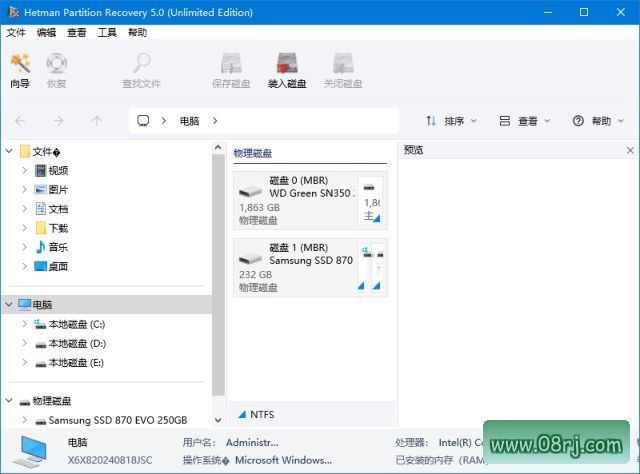This screenshot has height=474, width=640.
Task: Open the 查找文件 find file tool
Action: (x=142, y=70)
